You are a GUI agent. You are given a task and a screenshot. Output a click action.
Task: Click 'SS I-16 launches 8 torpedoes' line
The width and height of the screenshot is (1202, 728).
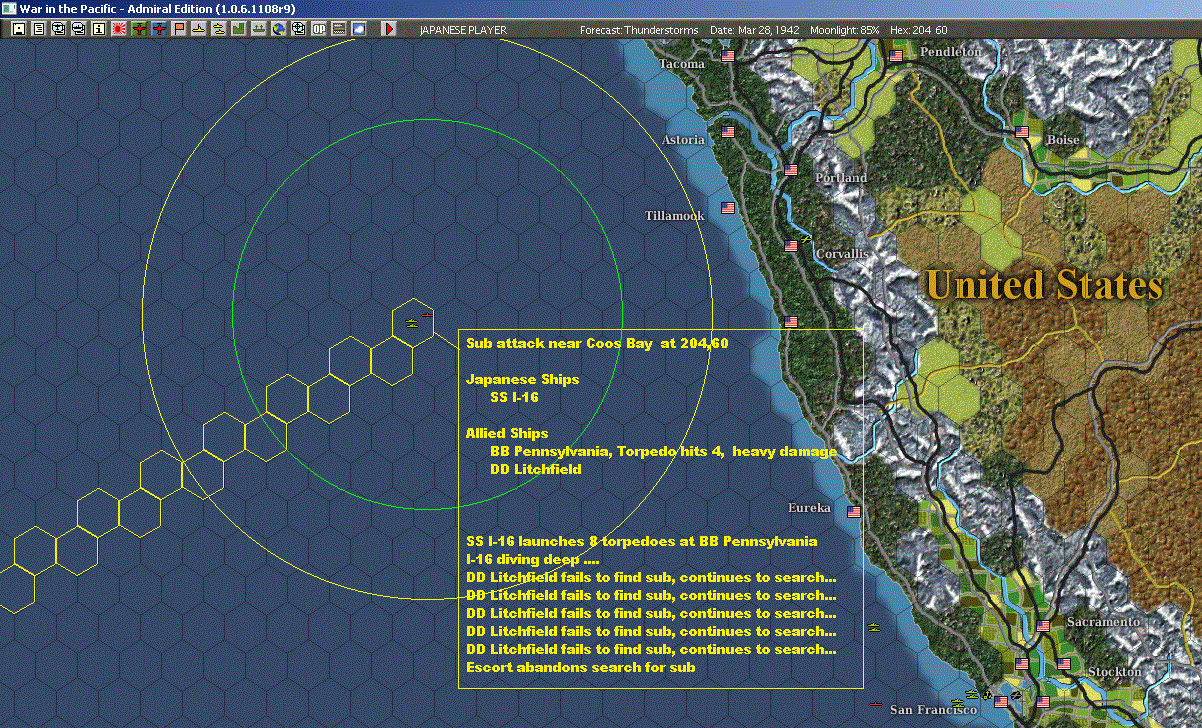point(642,541)
